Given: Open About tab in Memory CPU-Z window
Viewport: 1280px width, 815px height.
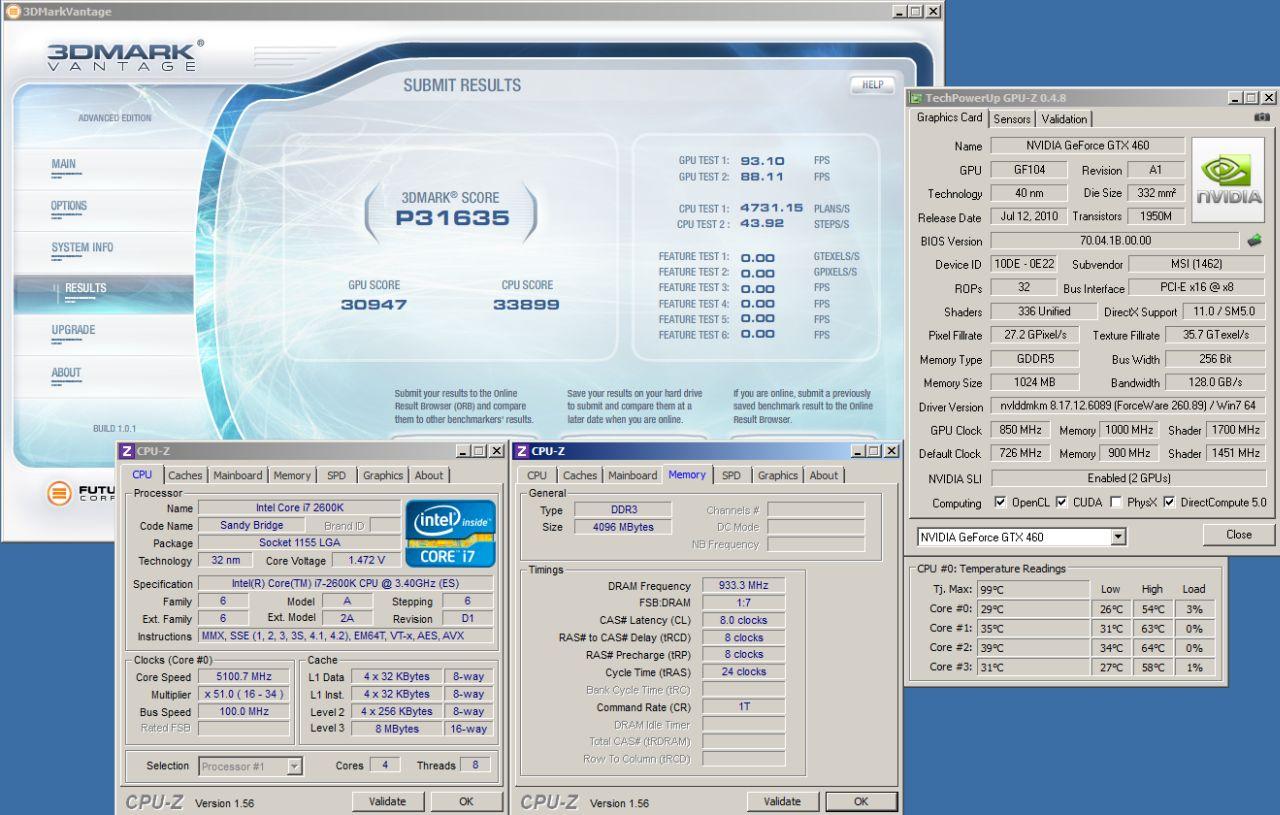Looking at the screenshot, I should tap(824, 475).
